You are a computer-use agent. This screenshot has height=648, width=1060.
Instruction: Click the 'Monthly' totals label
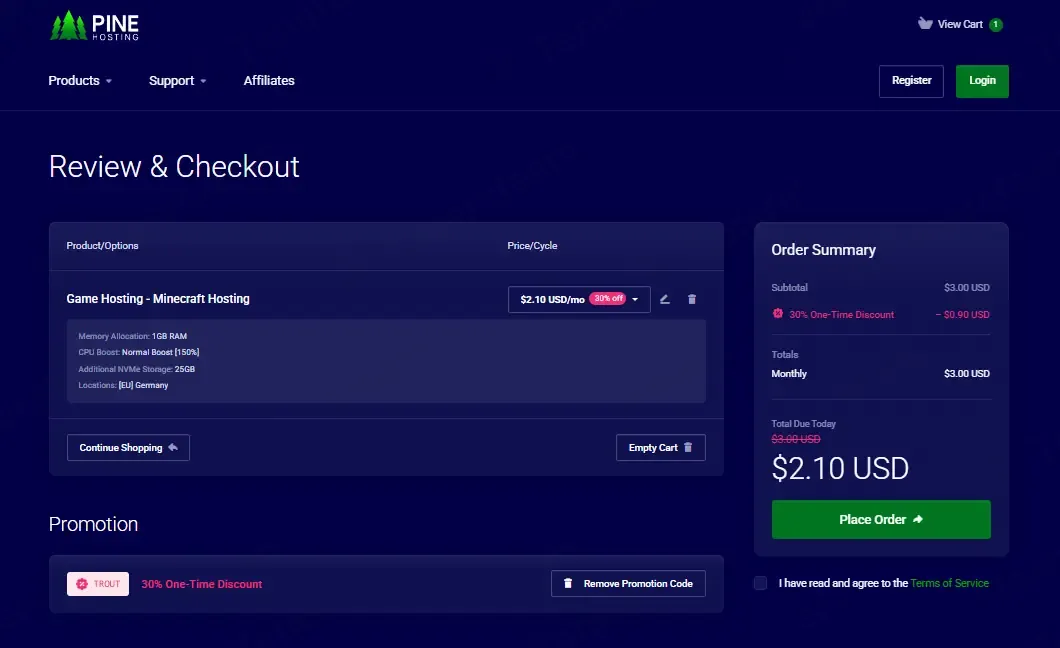789,374
